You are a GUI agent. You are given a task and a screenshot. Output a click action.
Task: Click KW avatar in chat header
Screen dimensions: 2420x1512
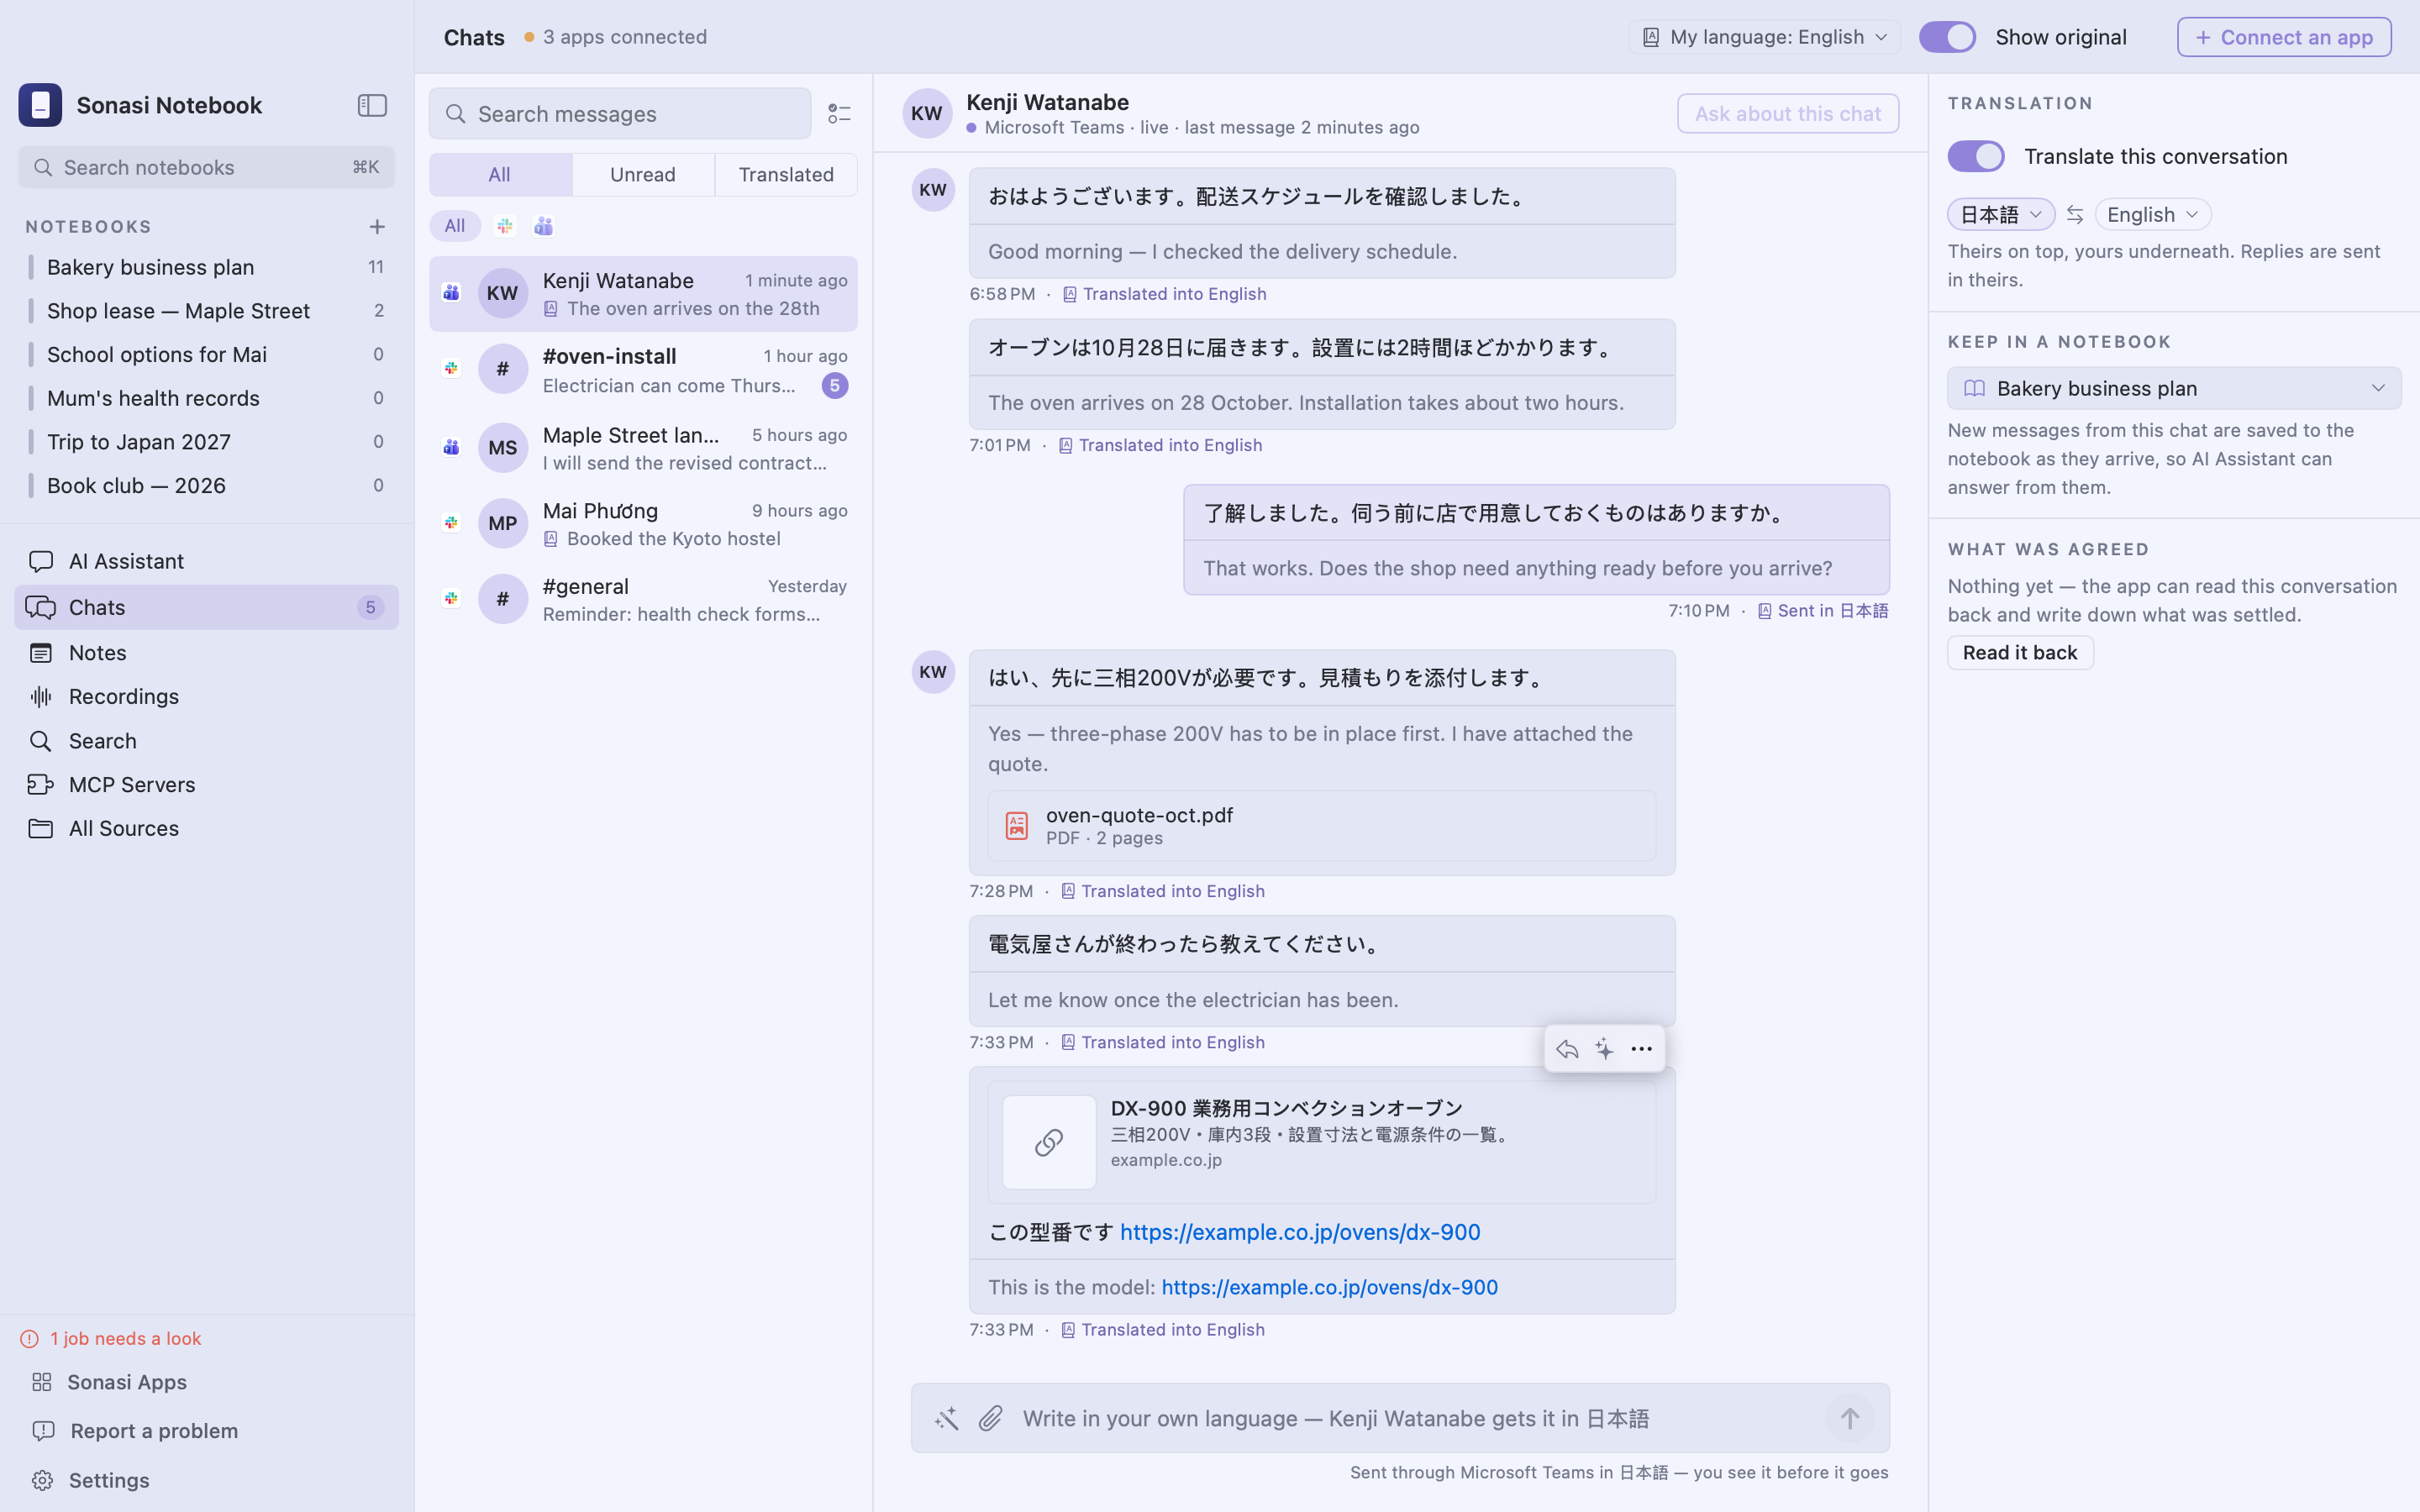click(x=927, y=113)
